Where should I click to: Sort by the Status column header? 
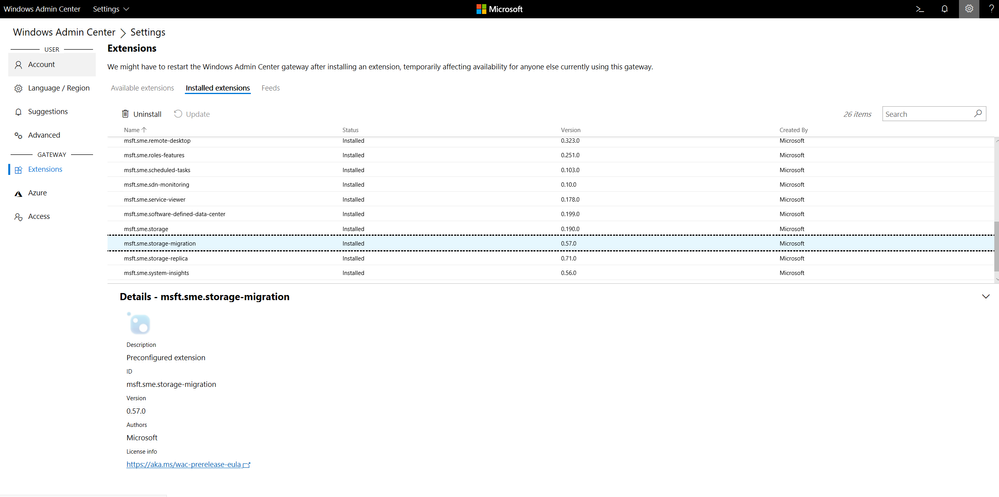350,130
